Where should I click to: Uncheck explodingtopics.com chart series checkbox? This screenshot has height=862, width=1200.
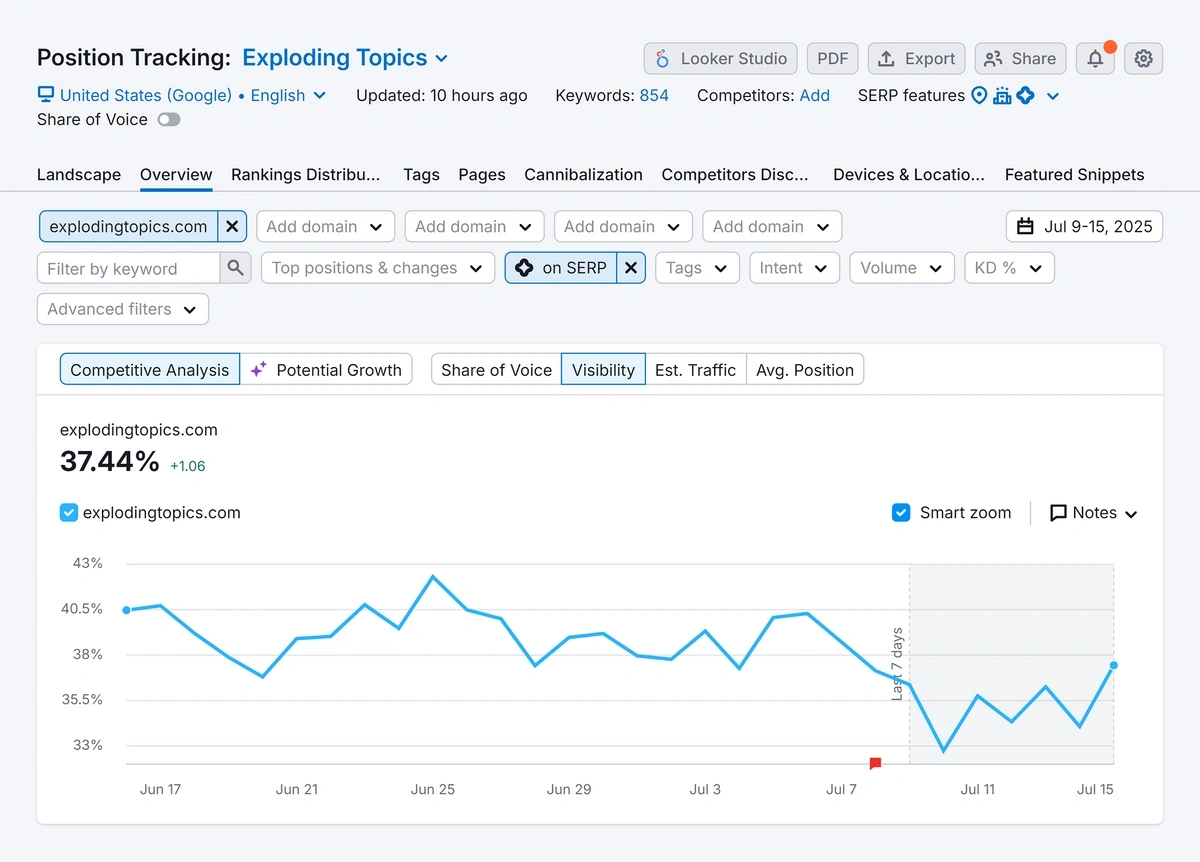[69, 513]
